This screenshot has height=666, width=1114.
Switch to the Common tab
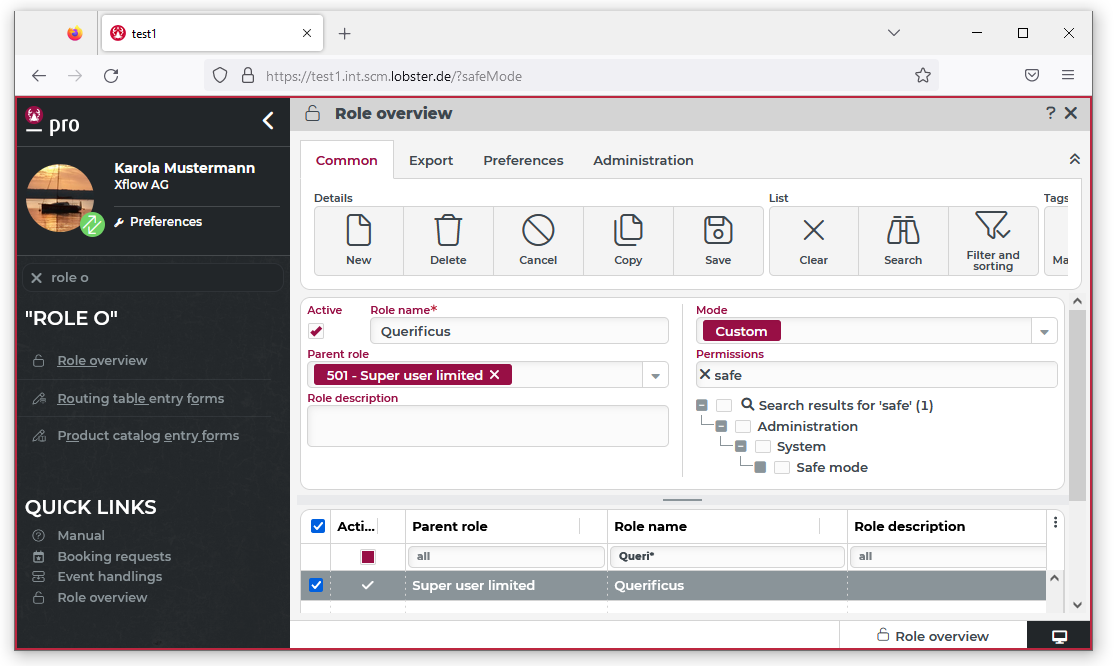(347, 161)
